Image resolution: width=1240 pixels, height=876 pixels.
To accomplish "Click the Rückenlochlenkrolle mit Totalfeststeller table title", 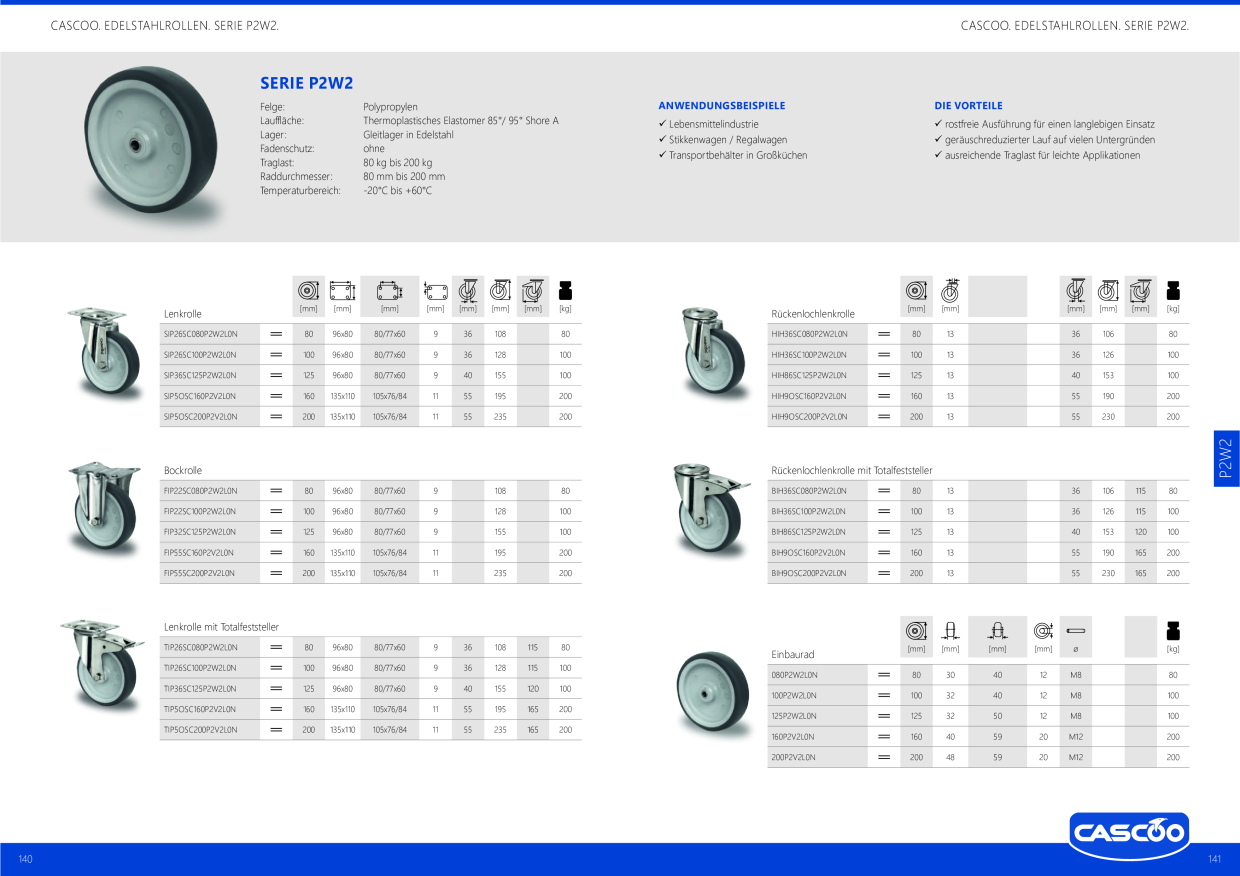I will (851, 470).
